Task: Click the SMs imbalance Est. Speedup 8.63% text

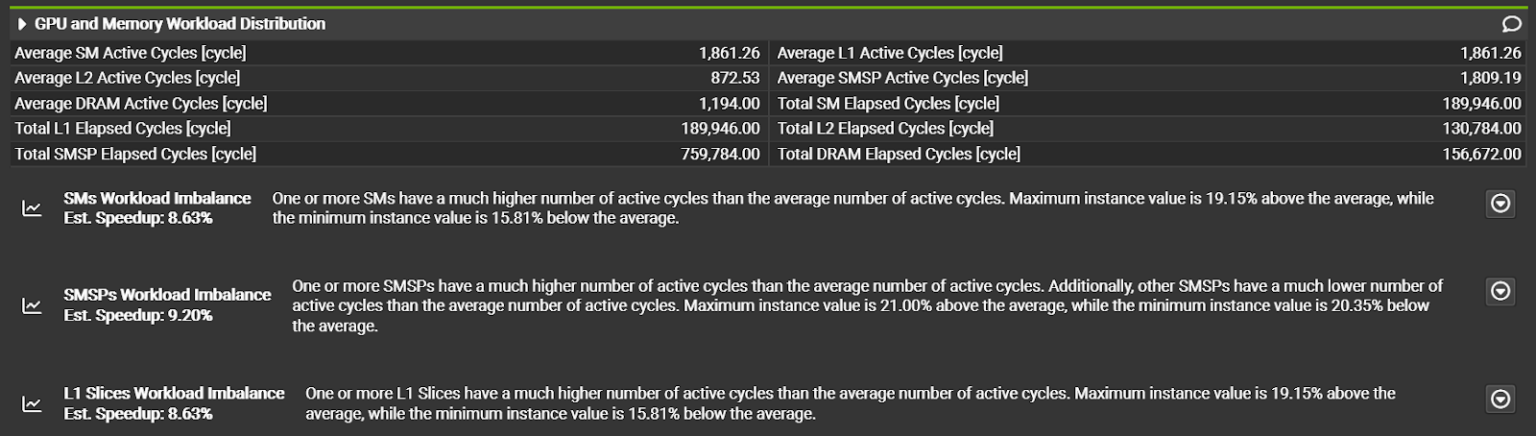Action: (138, 217)
